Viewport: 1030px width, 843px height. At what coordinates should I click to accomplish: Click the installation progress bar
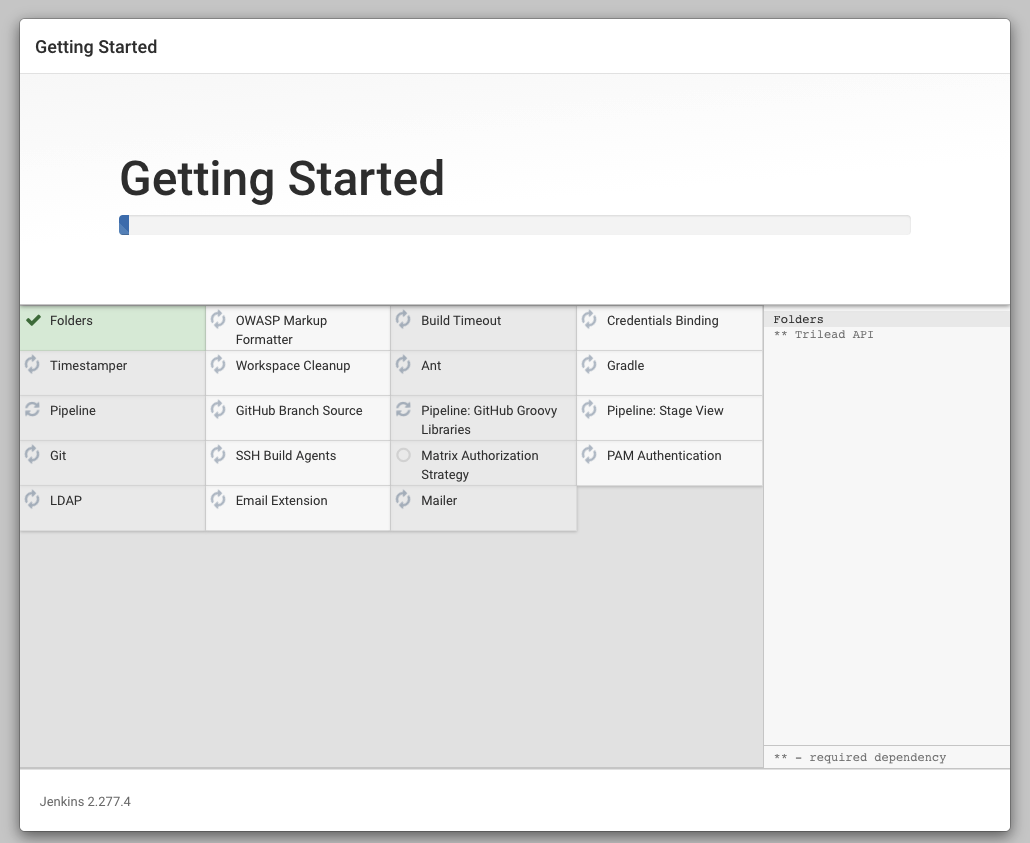pyautogui.click(x=514, y=225)
